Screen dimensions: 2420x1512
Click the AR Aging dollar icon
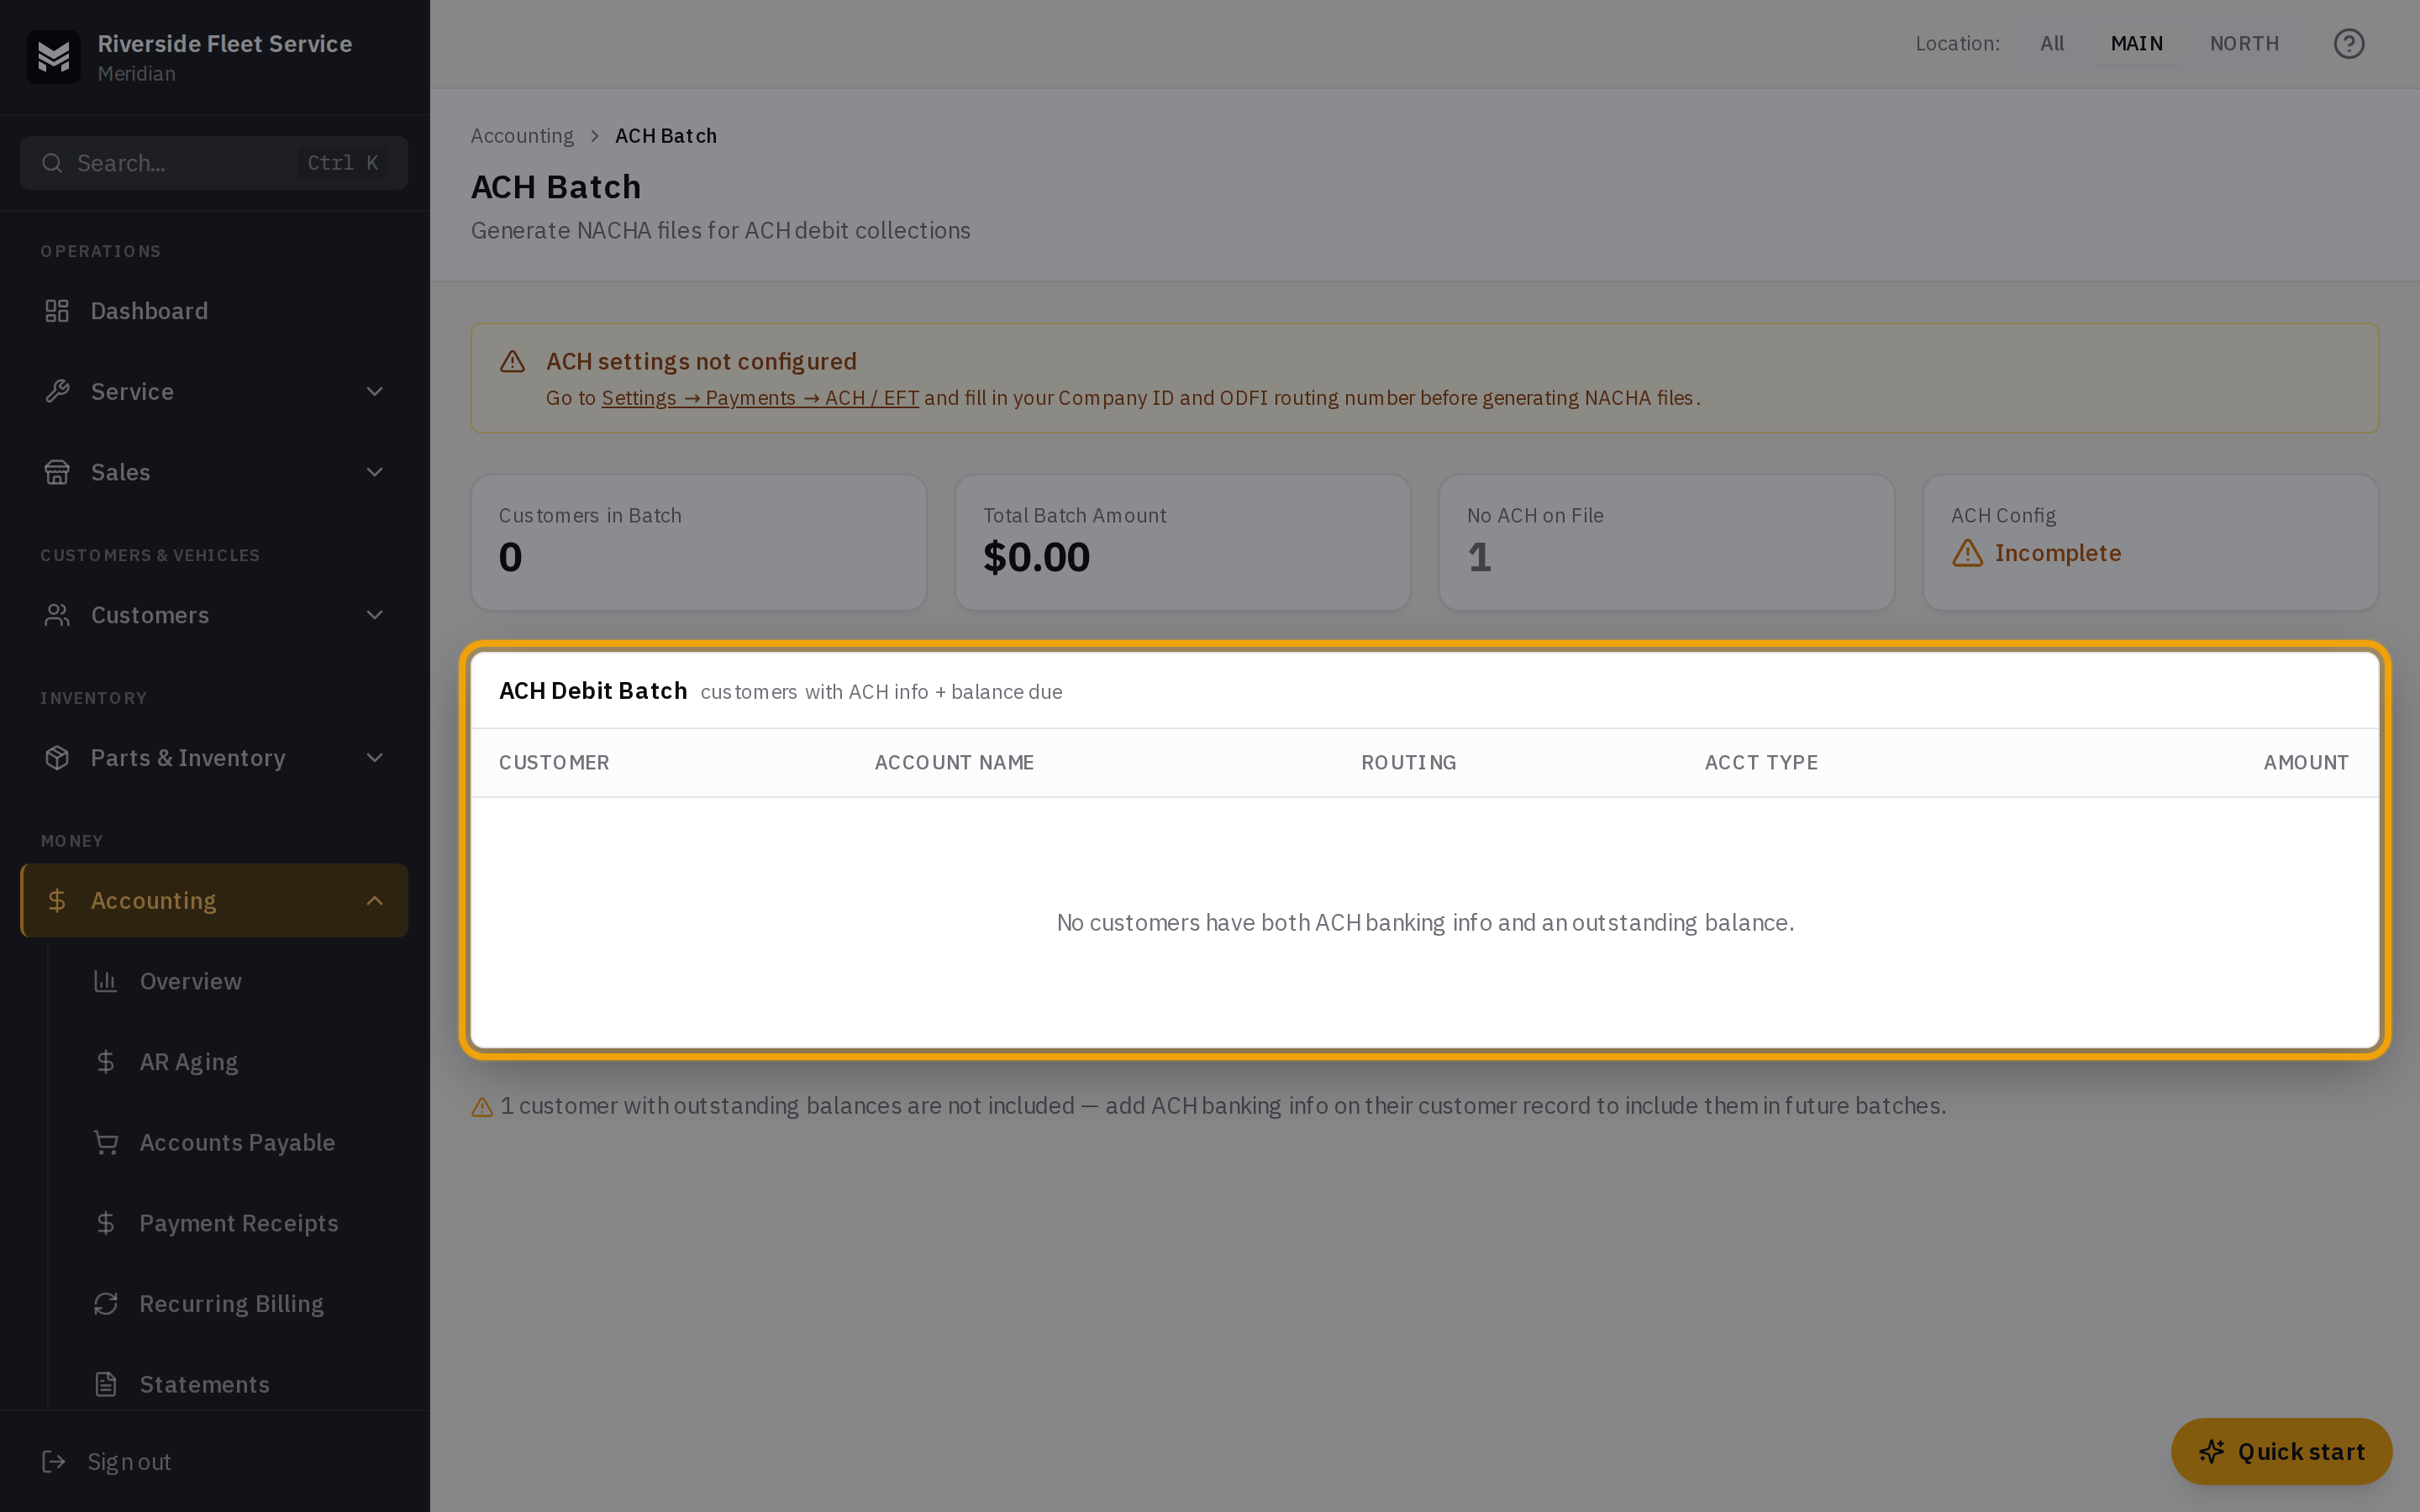(x=106, y=1062)
